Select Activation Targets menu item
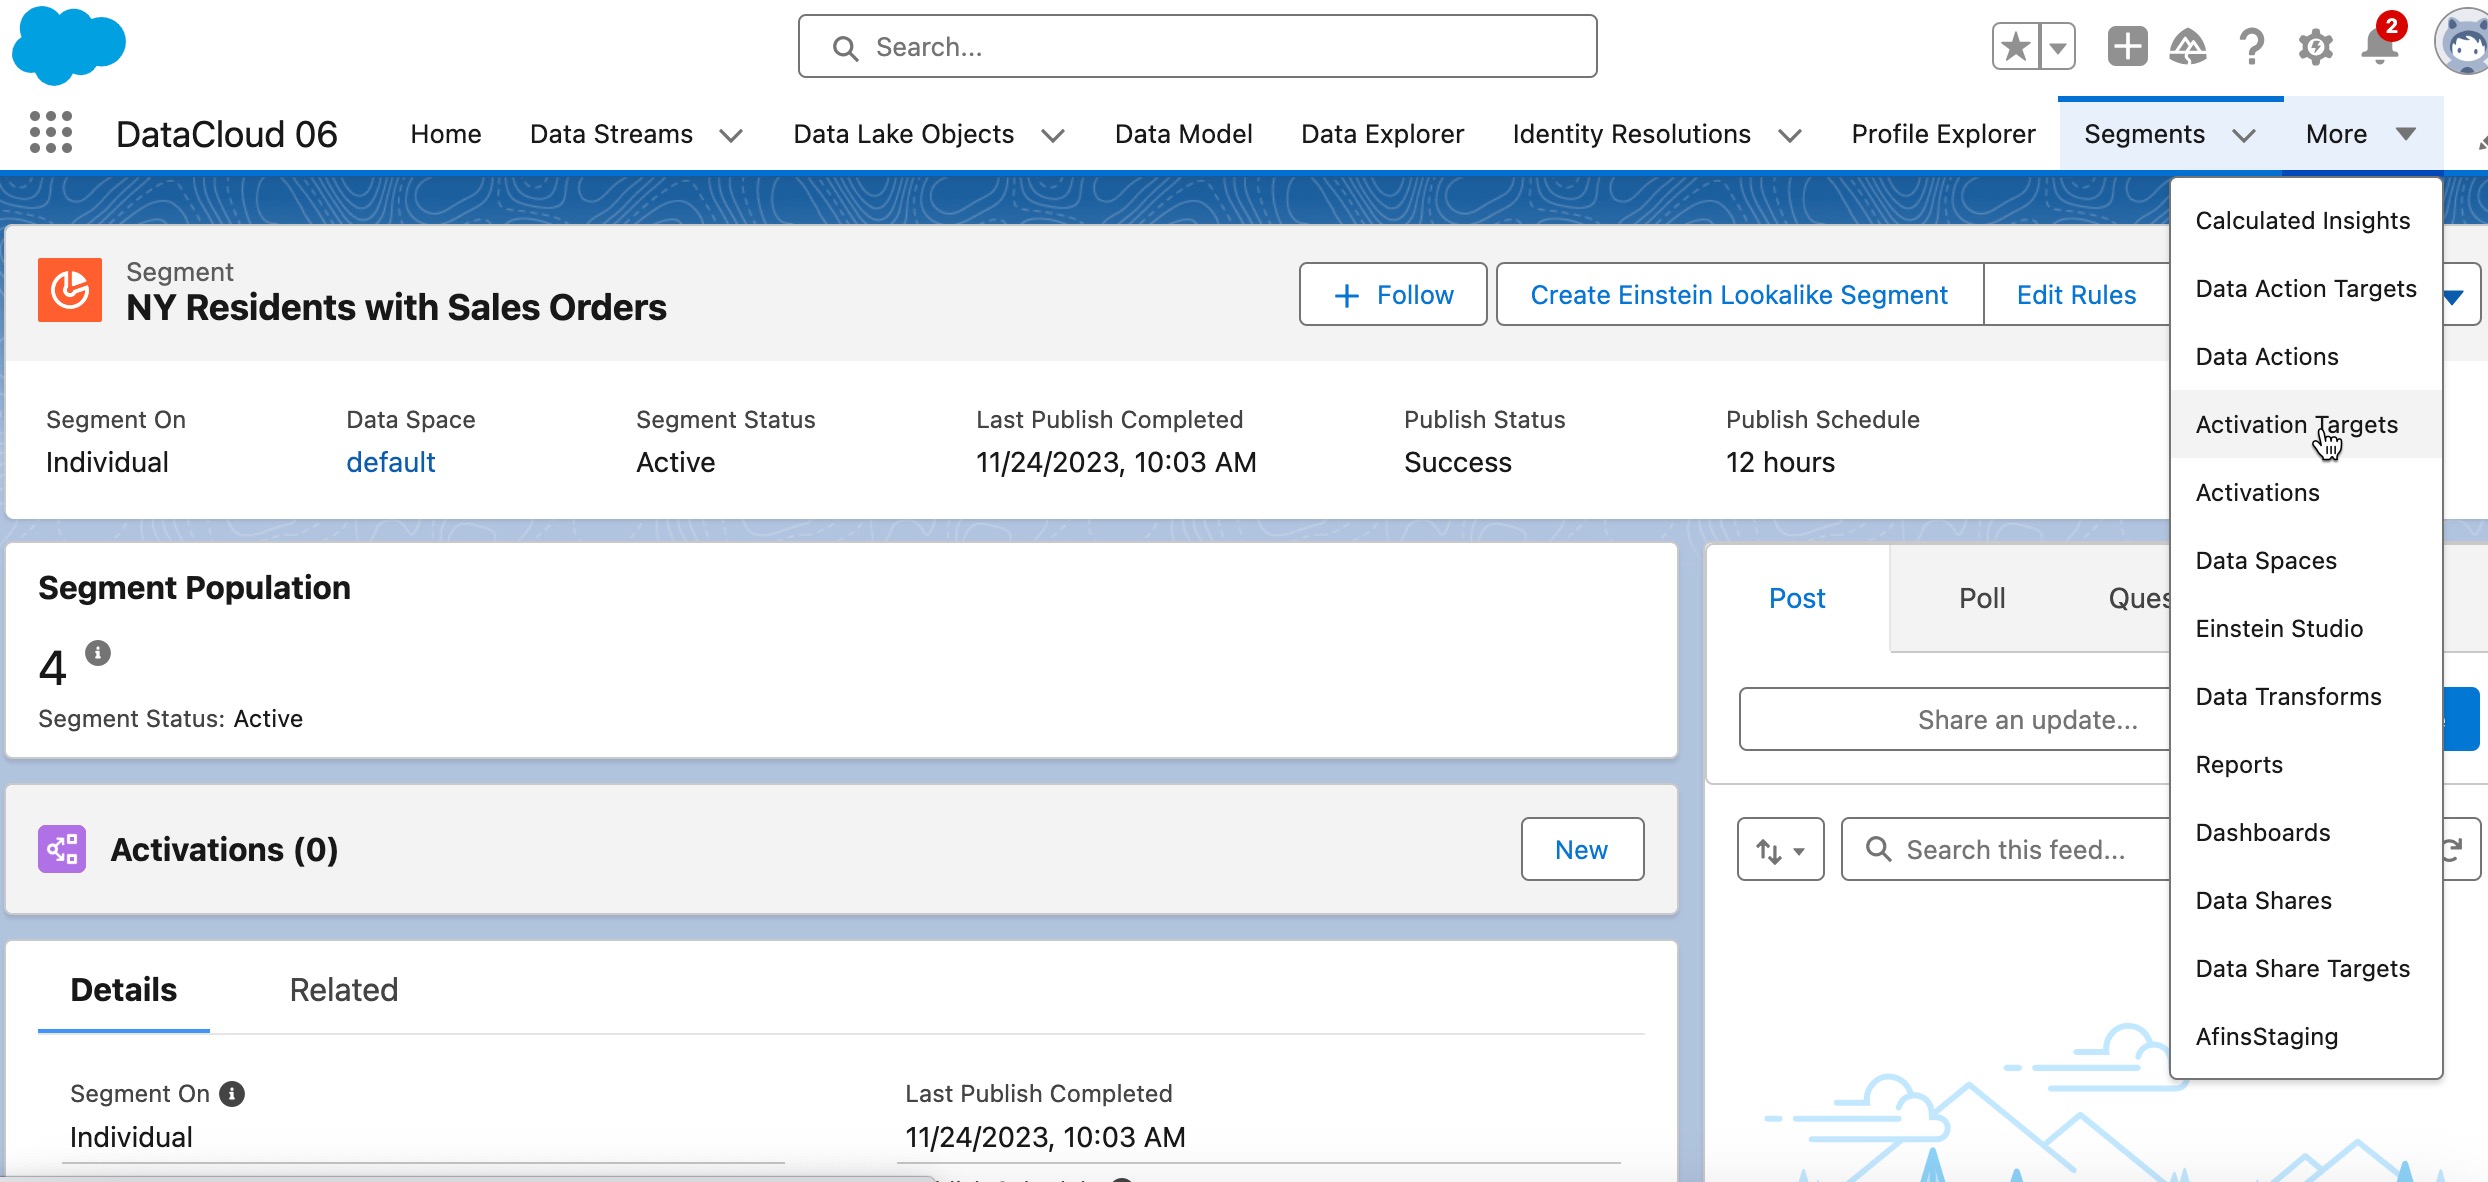 (2306, 425)
